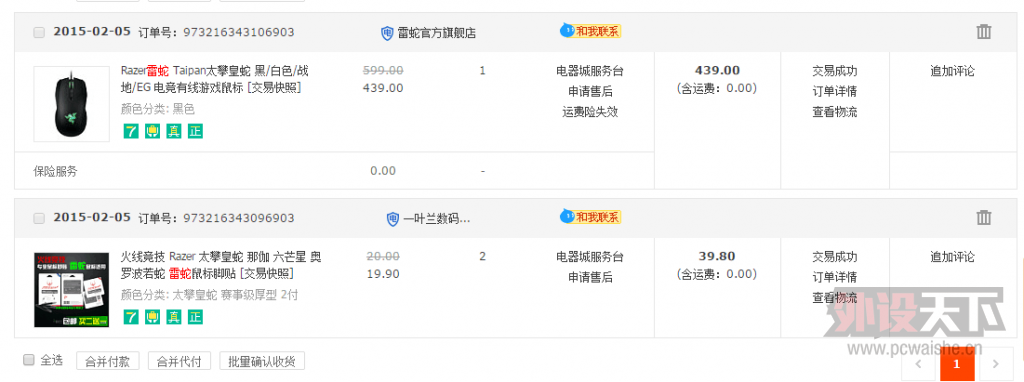
Task: Click the green 7-day return badge under Razer mouse
Action: [131, 131]
